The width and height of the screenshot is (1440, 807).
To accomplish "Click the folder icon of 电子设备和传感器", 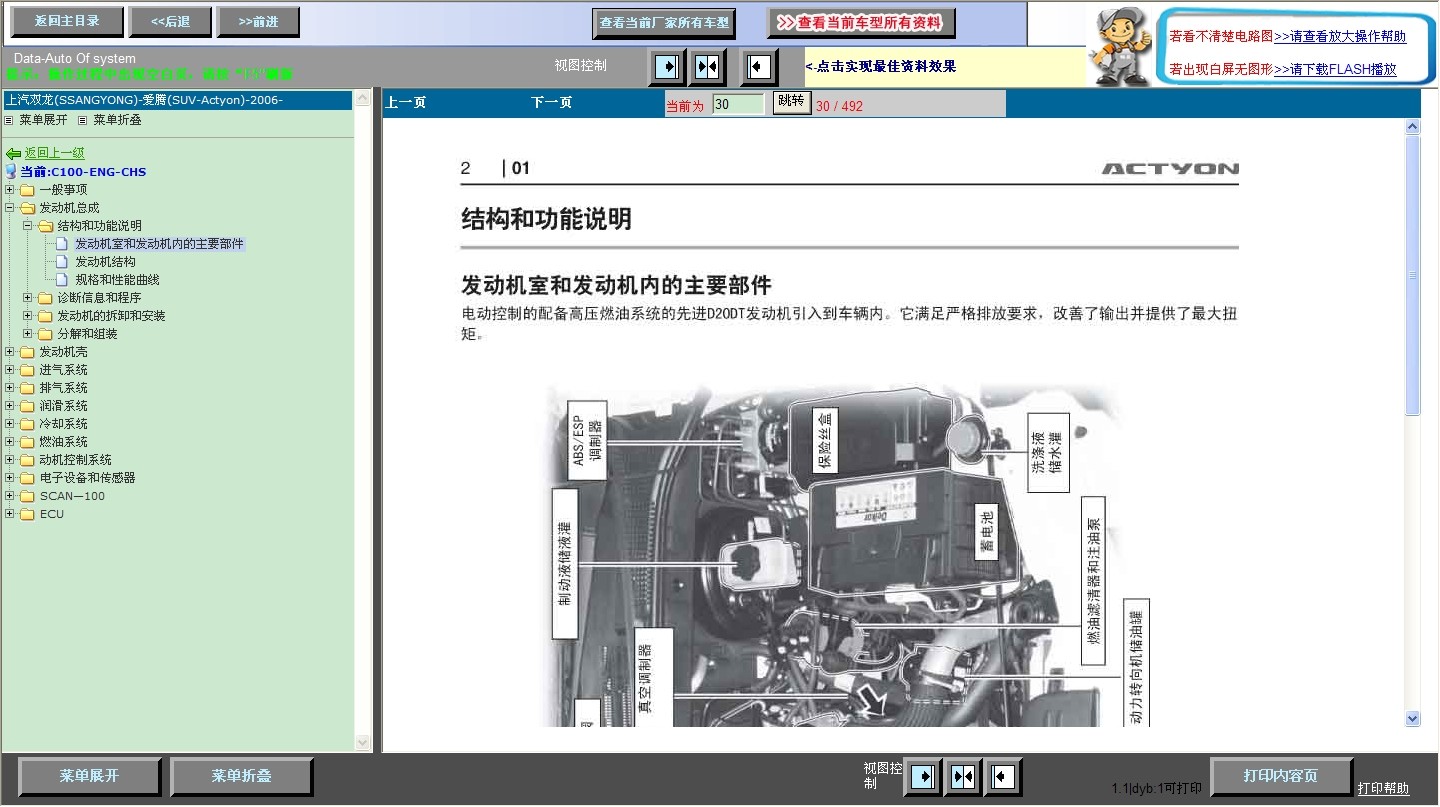I will click(27, 478).
